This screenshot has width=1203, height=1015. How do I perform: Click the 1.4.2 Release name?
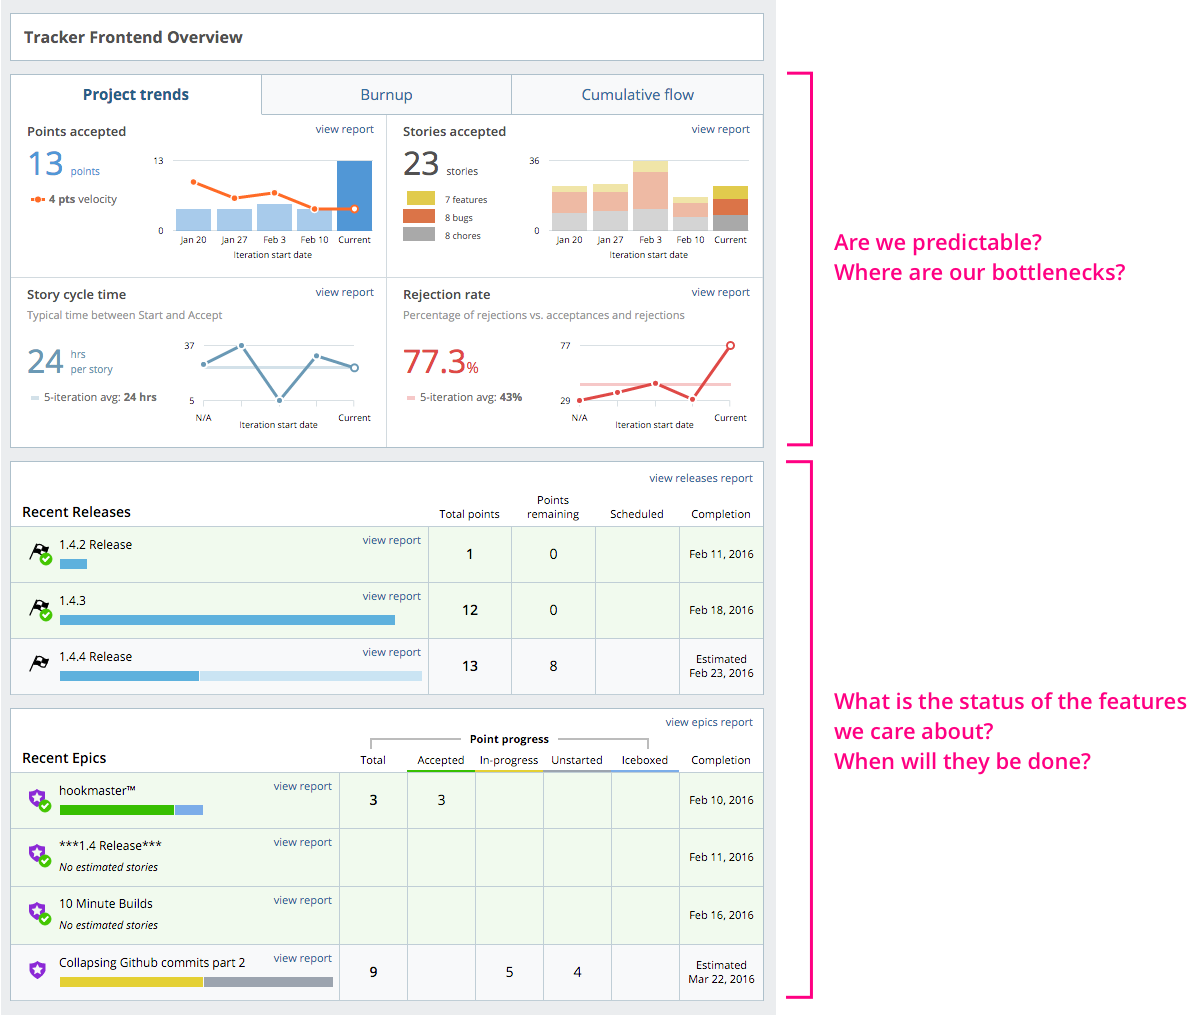click(x=95, y=545)
